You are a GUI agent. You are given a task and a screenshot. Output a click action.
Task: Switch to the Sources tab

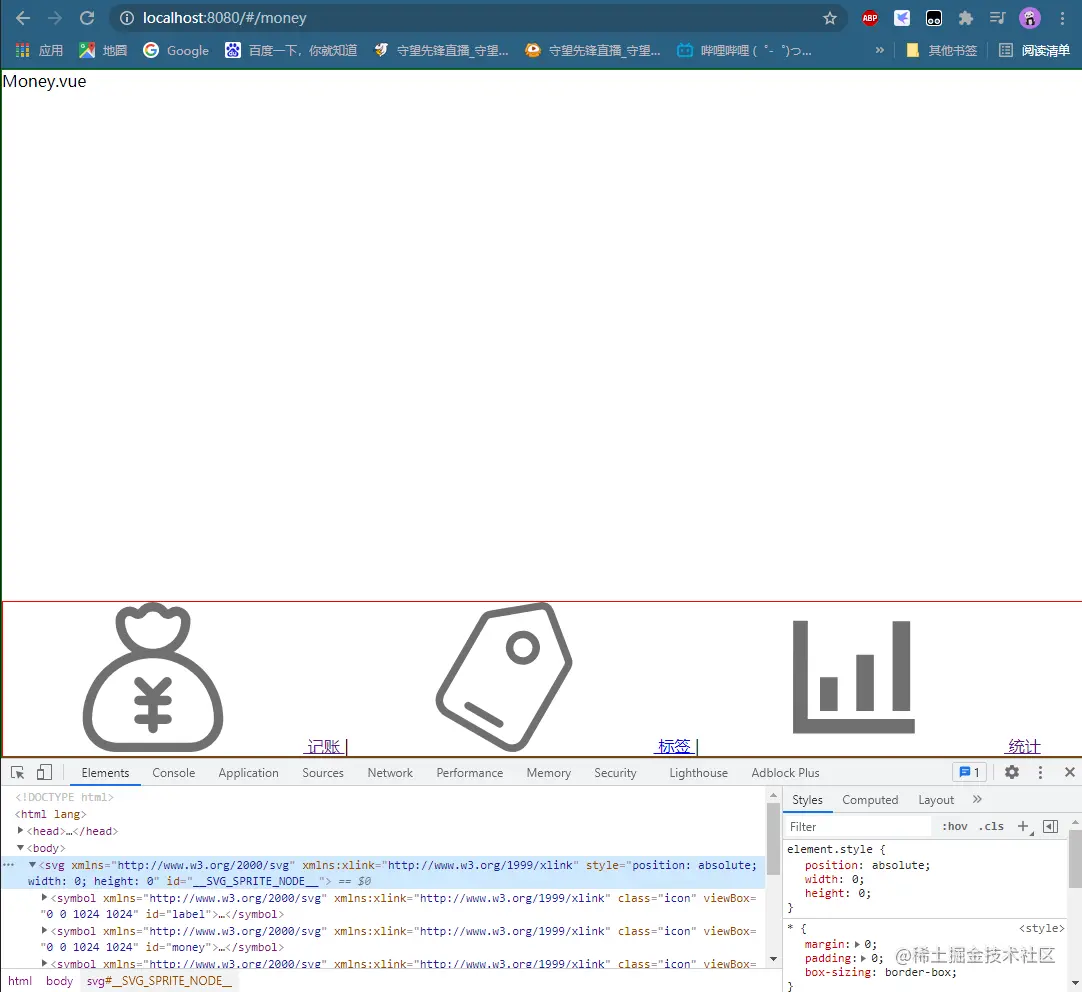(x=323, y=773)
